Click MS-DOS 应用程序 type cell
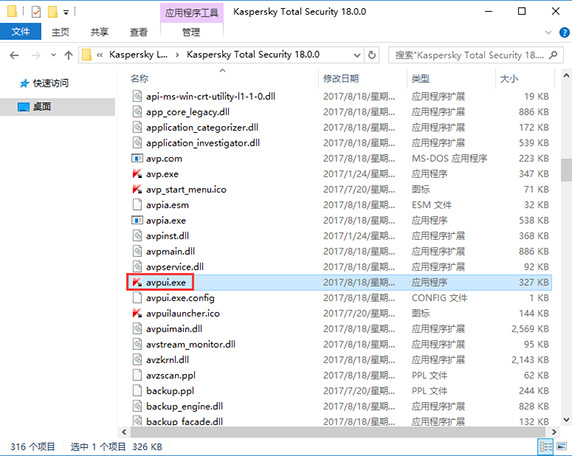This screenshot has width=572, height=456. click(449, 158)
